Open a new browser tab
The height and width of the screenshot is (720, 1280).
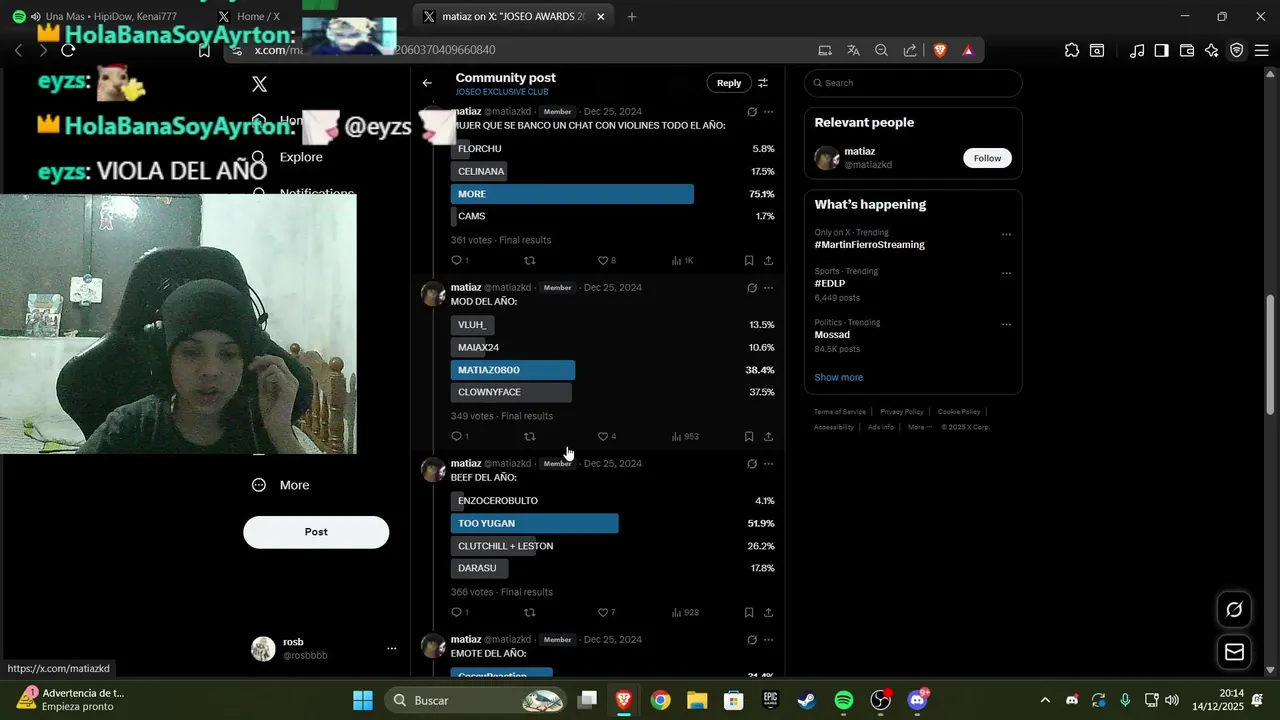631,16
